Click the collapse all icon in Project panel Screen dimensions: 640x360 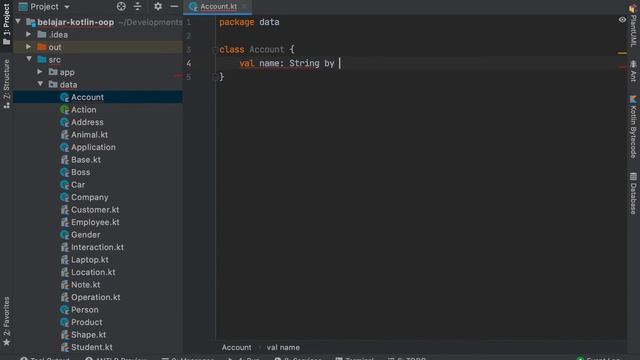(x=138, y=7)
